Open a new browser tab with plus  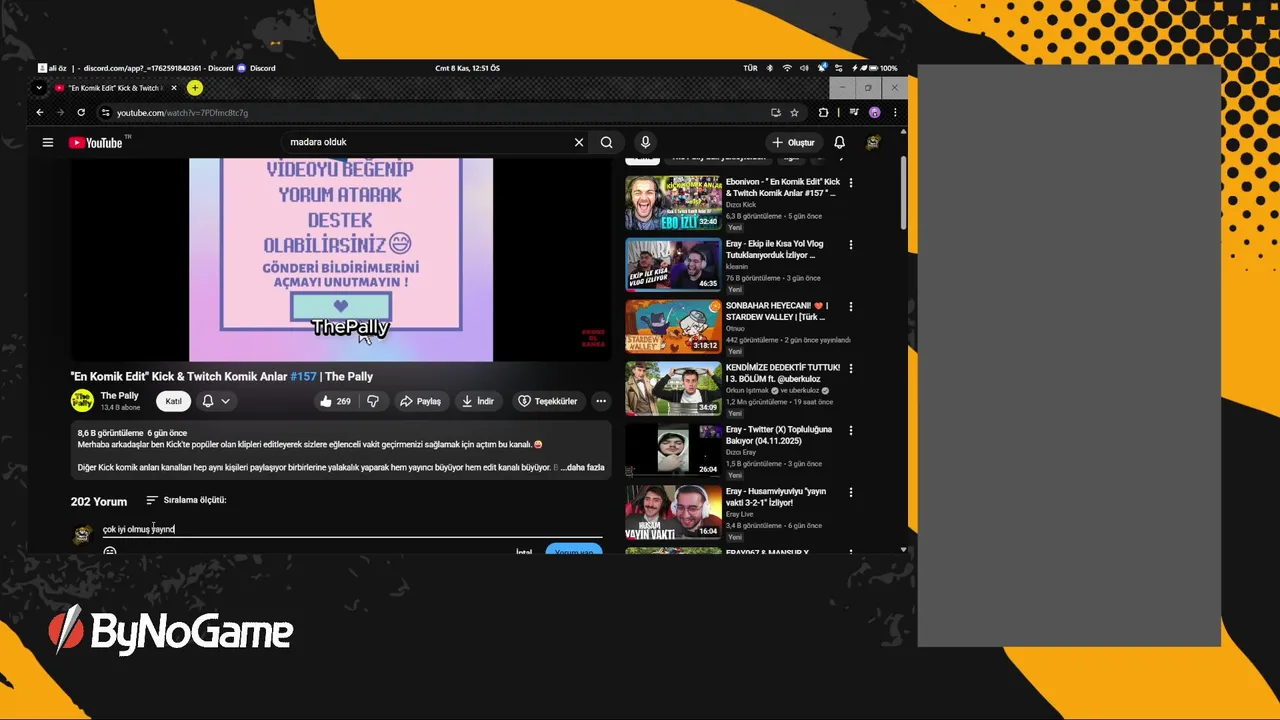tap(194, 88)
